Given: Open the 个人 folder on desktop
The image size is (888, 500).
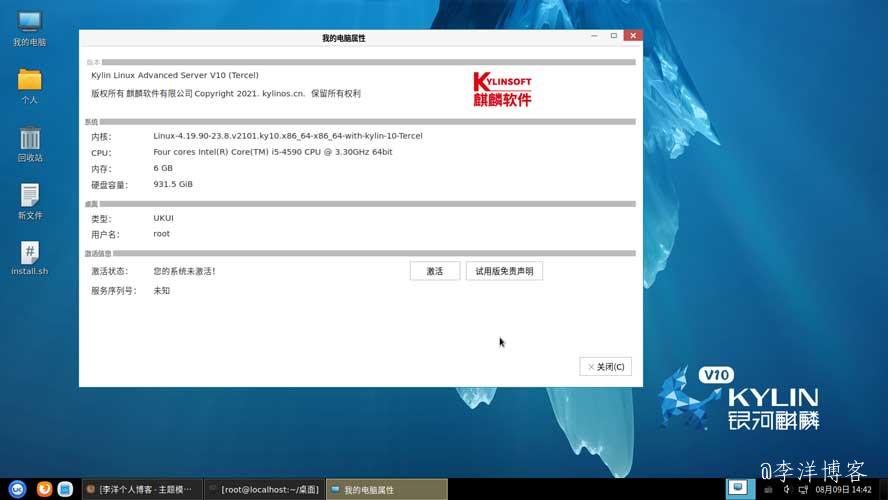Looking at the screenshot, I should [x=29, y=84].
